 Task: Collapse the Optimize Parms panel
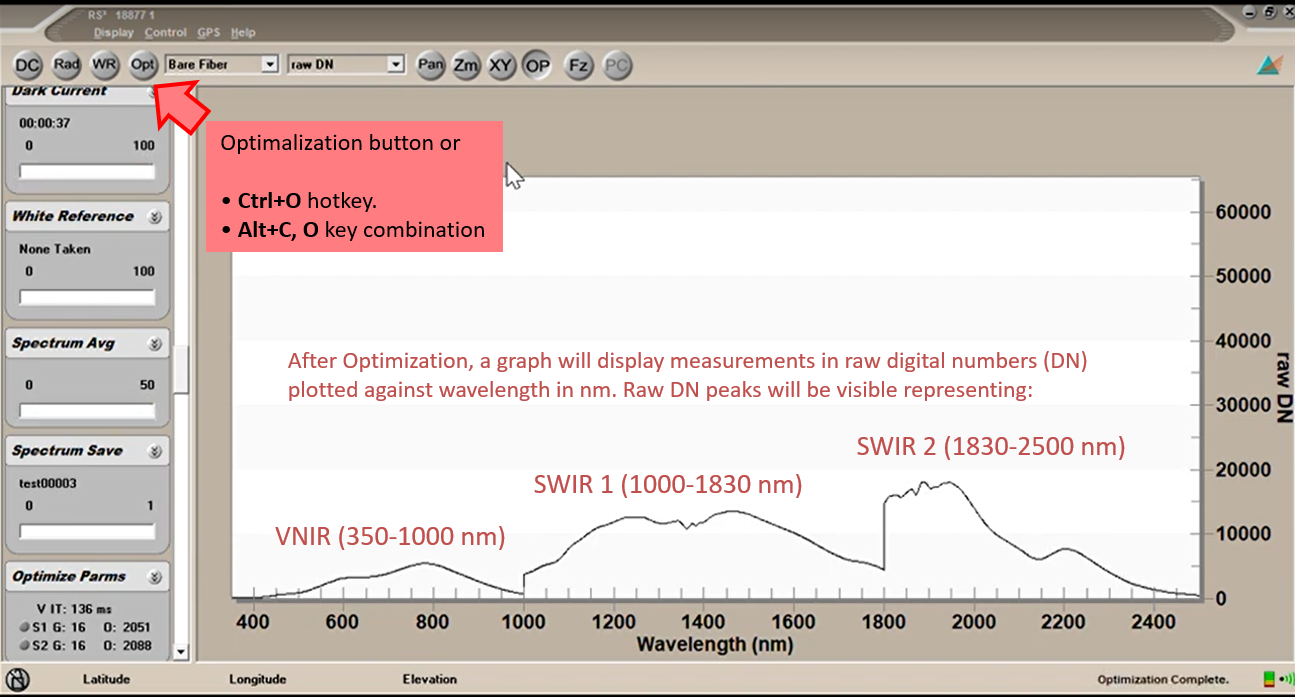pos(155,577)
